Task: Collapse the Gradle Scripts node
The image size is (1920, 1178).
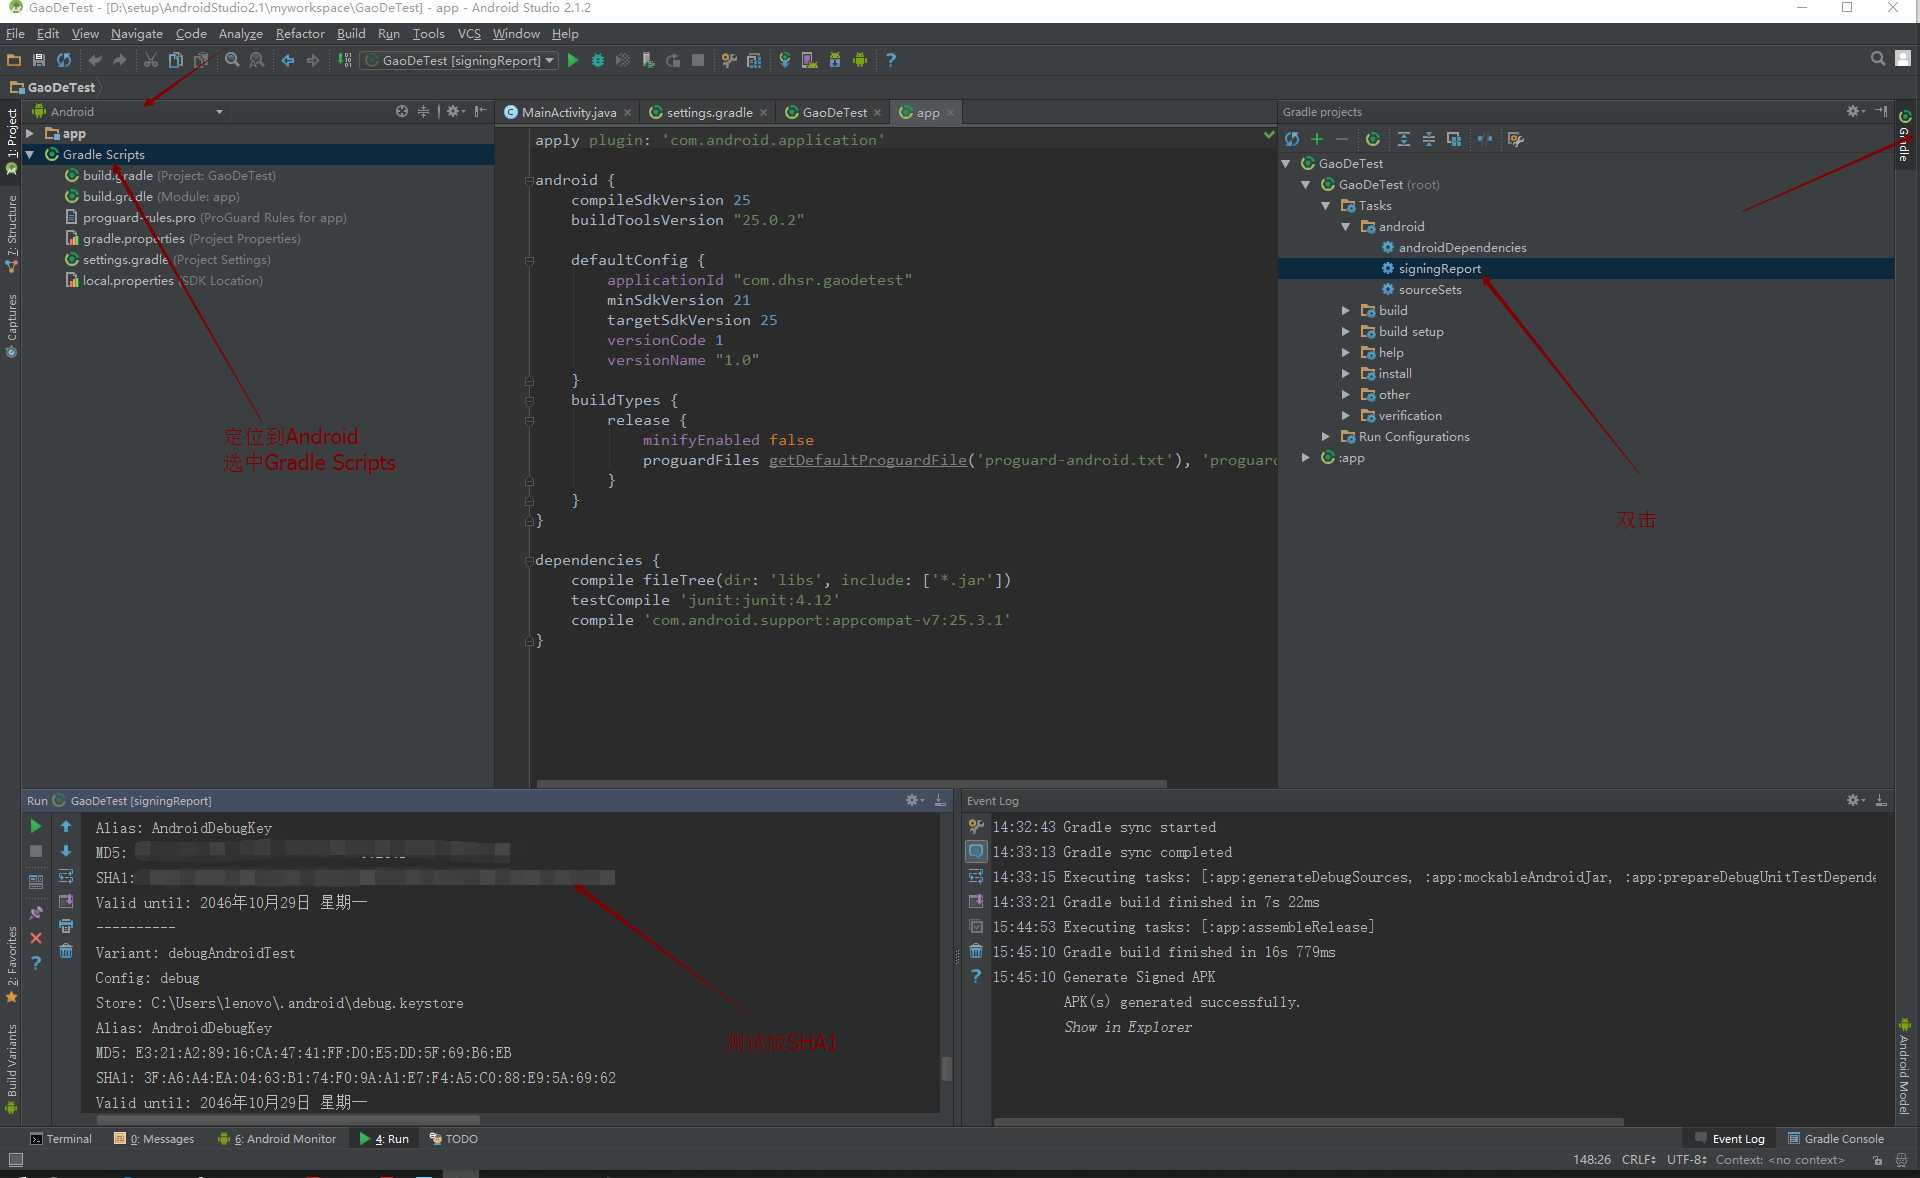Action: pos(30,155)
